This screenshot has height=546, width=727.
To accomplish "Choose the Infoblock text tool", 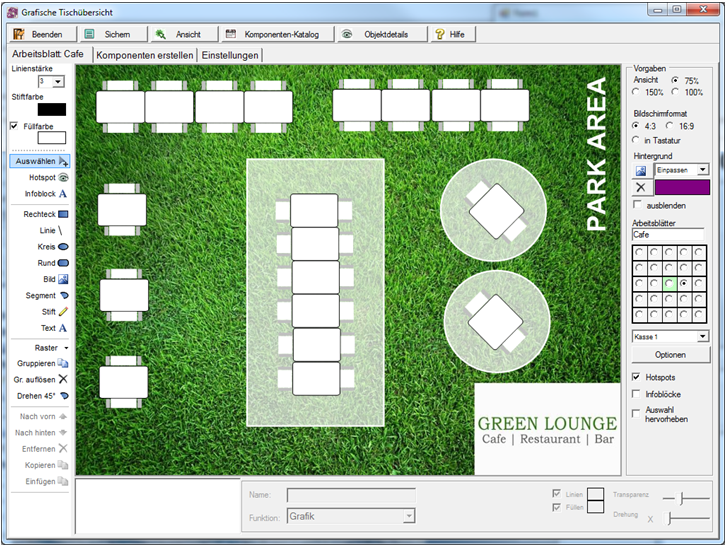I will click(40, 193).
